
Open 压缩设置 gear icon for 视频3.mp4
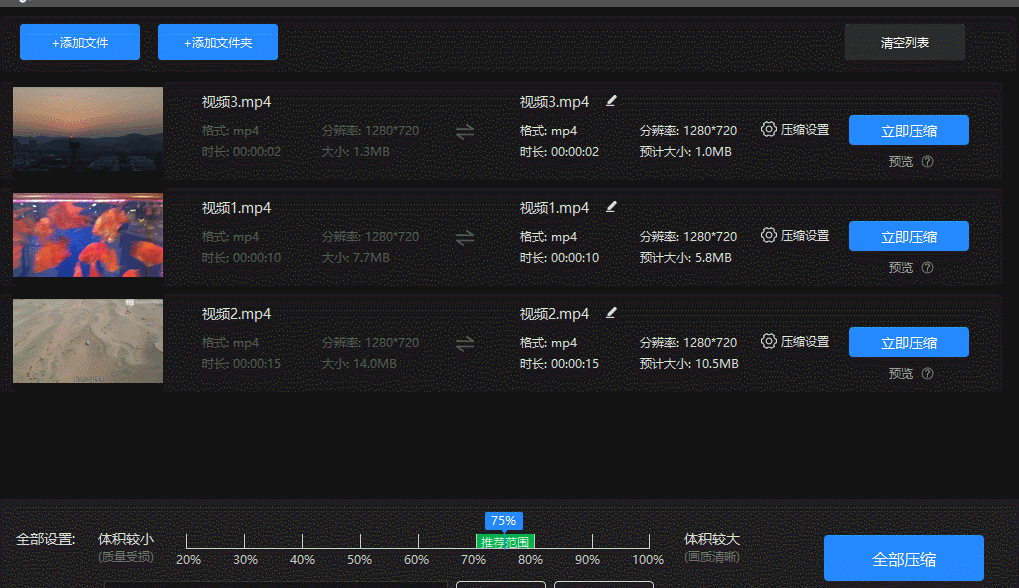[767, 129]
